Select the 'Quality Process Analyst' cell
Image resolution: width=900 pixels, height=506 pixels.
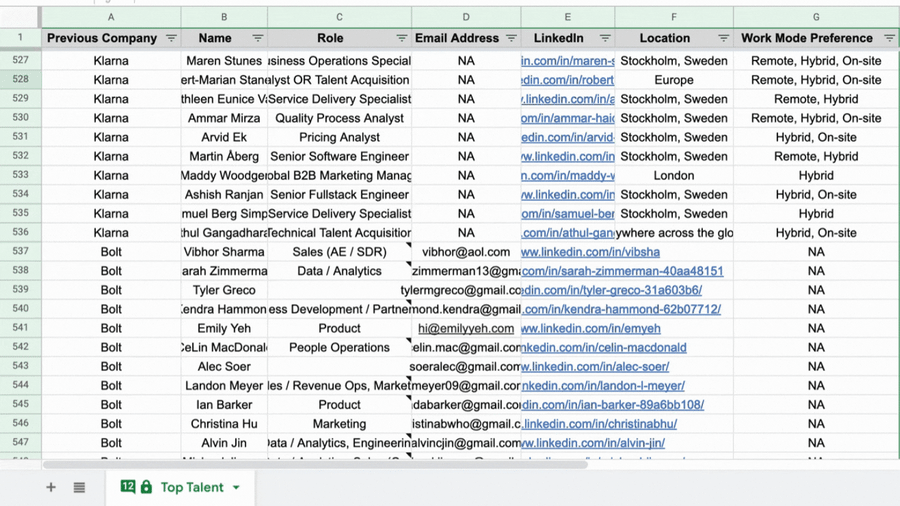tap(340, 118)
